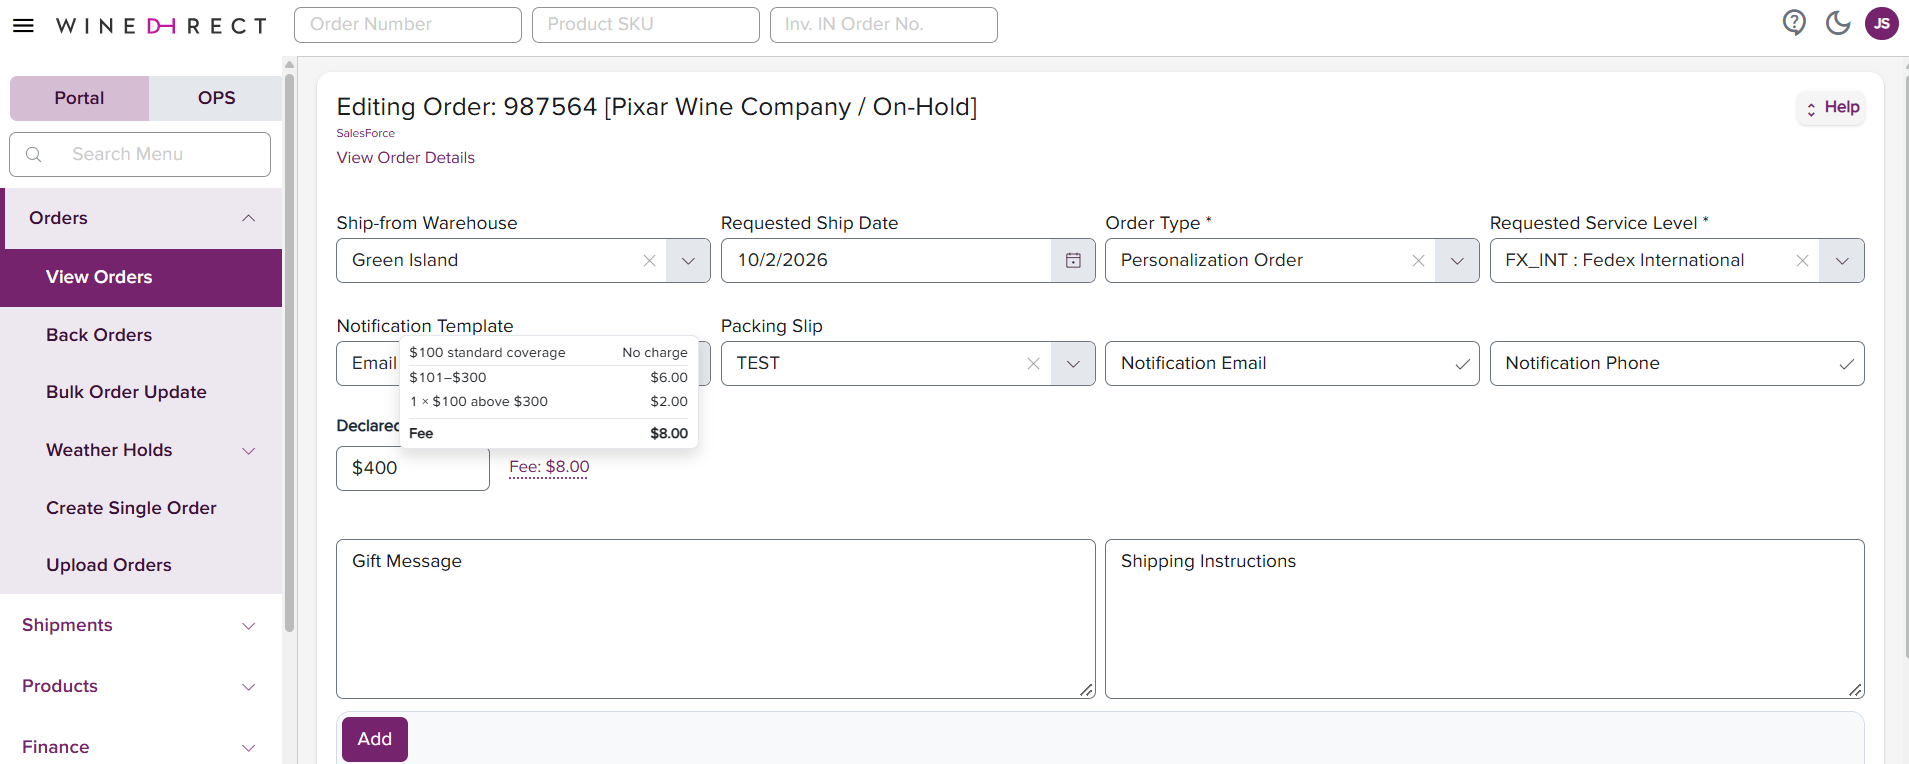The image size is (1909, 764).
Task: Clear the Fedex International service level
Action: pos(1802,261)
